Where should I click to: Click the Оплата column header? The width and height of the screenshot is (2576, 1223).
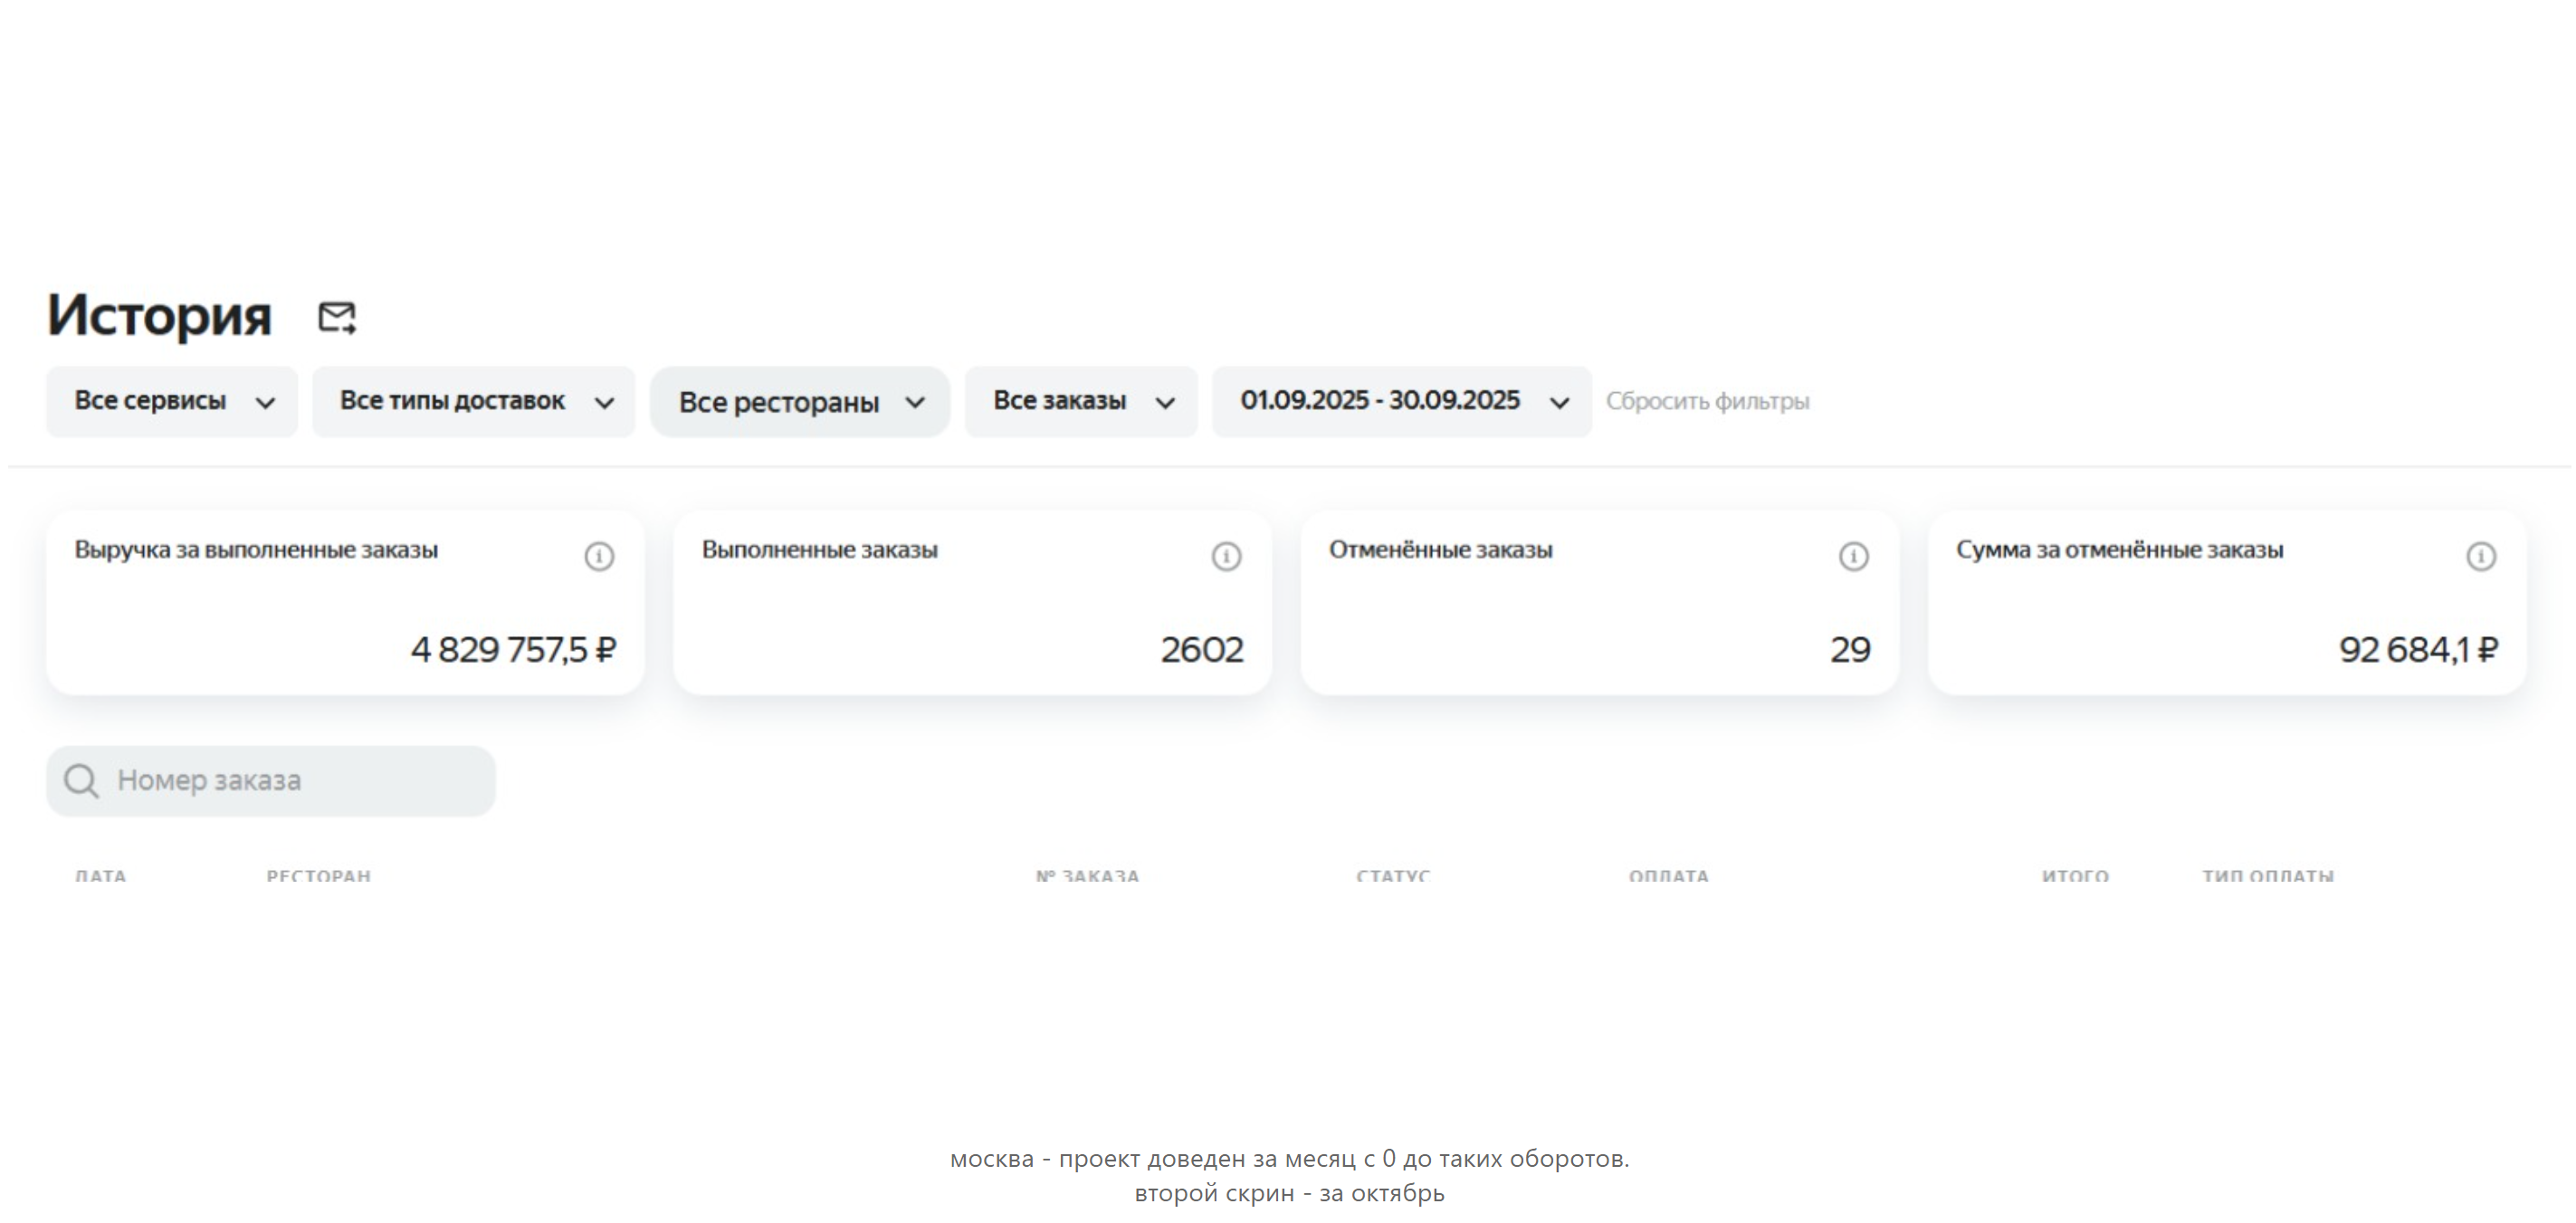(x=1668, y=876)
